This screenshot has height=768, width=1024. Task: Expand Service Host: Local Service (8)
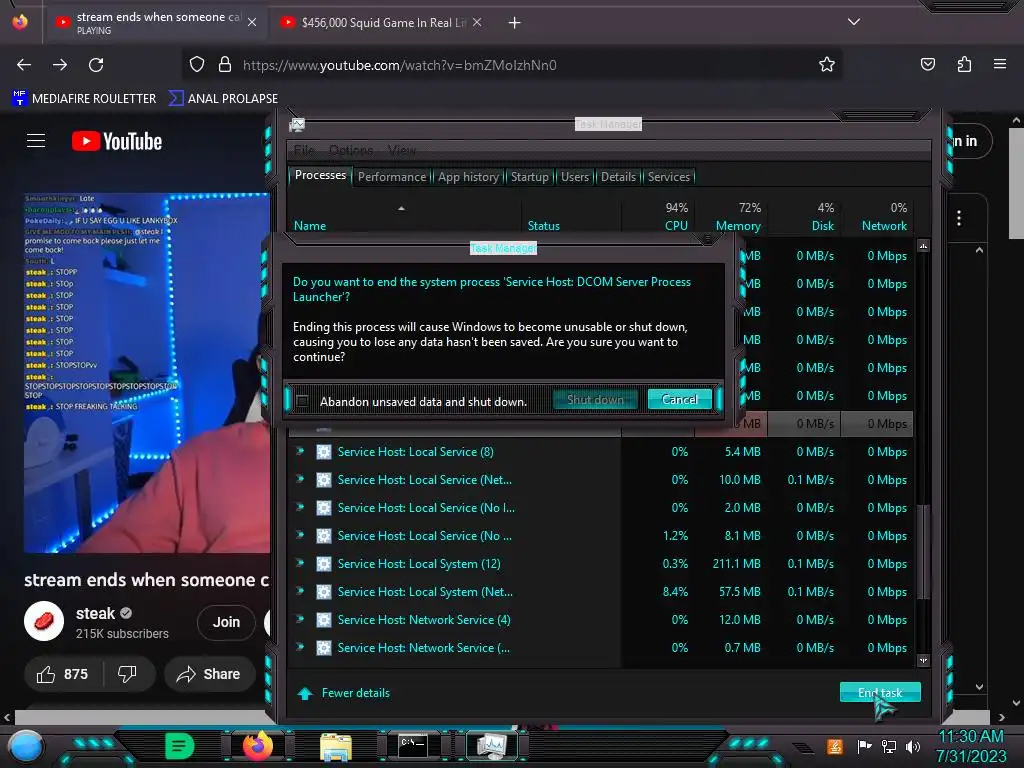(300, 451)
